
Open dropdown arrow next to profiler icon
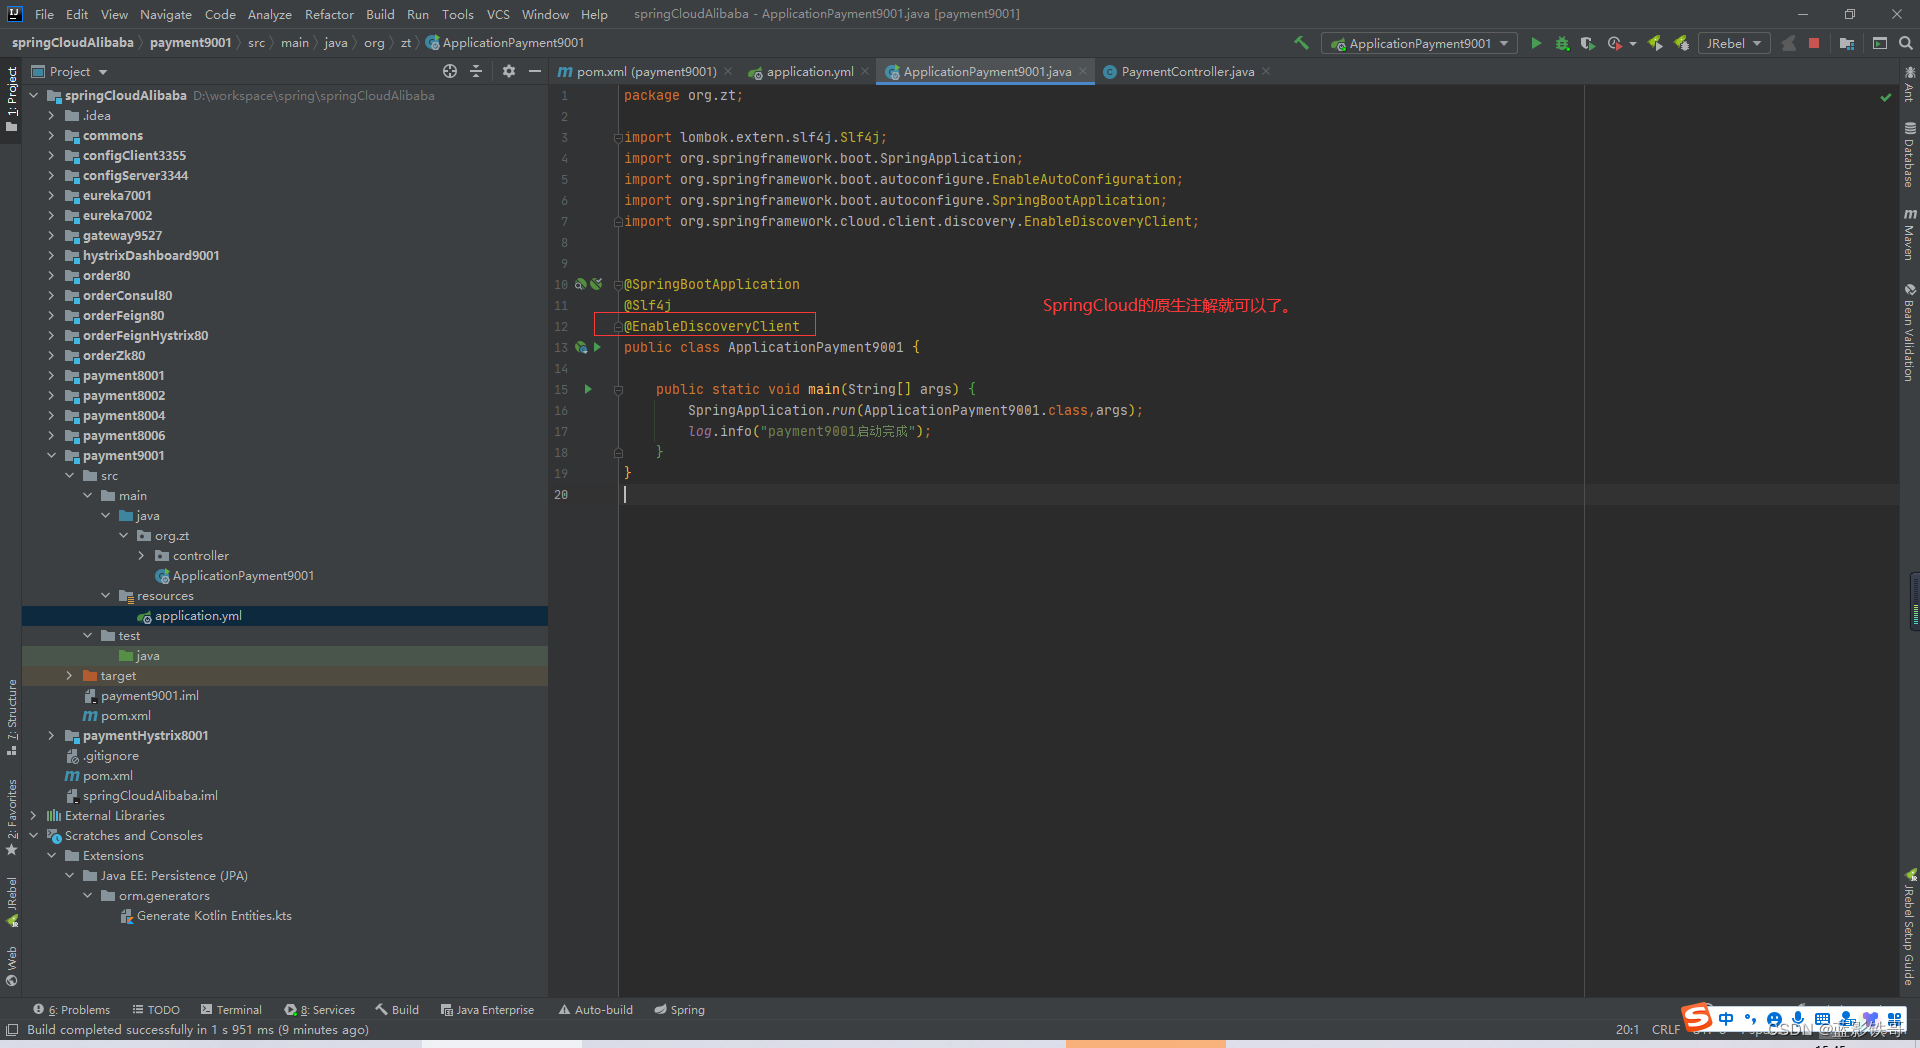point(1633,43)
